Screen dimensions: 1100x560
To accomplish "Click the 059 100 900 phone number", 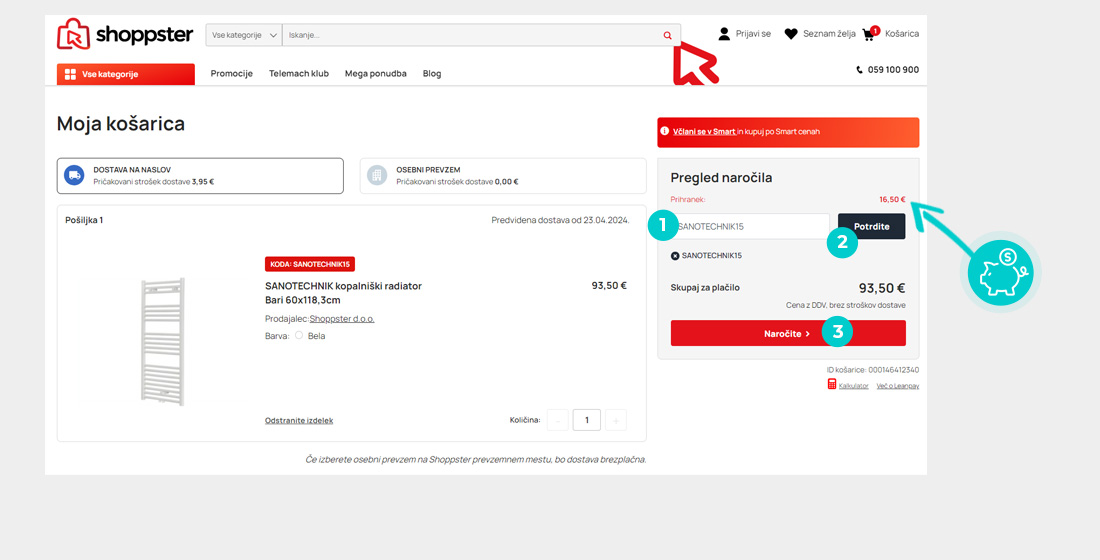I will coord(893,70).
